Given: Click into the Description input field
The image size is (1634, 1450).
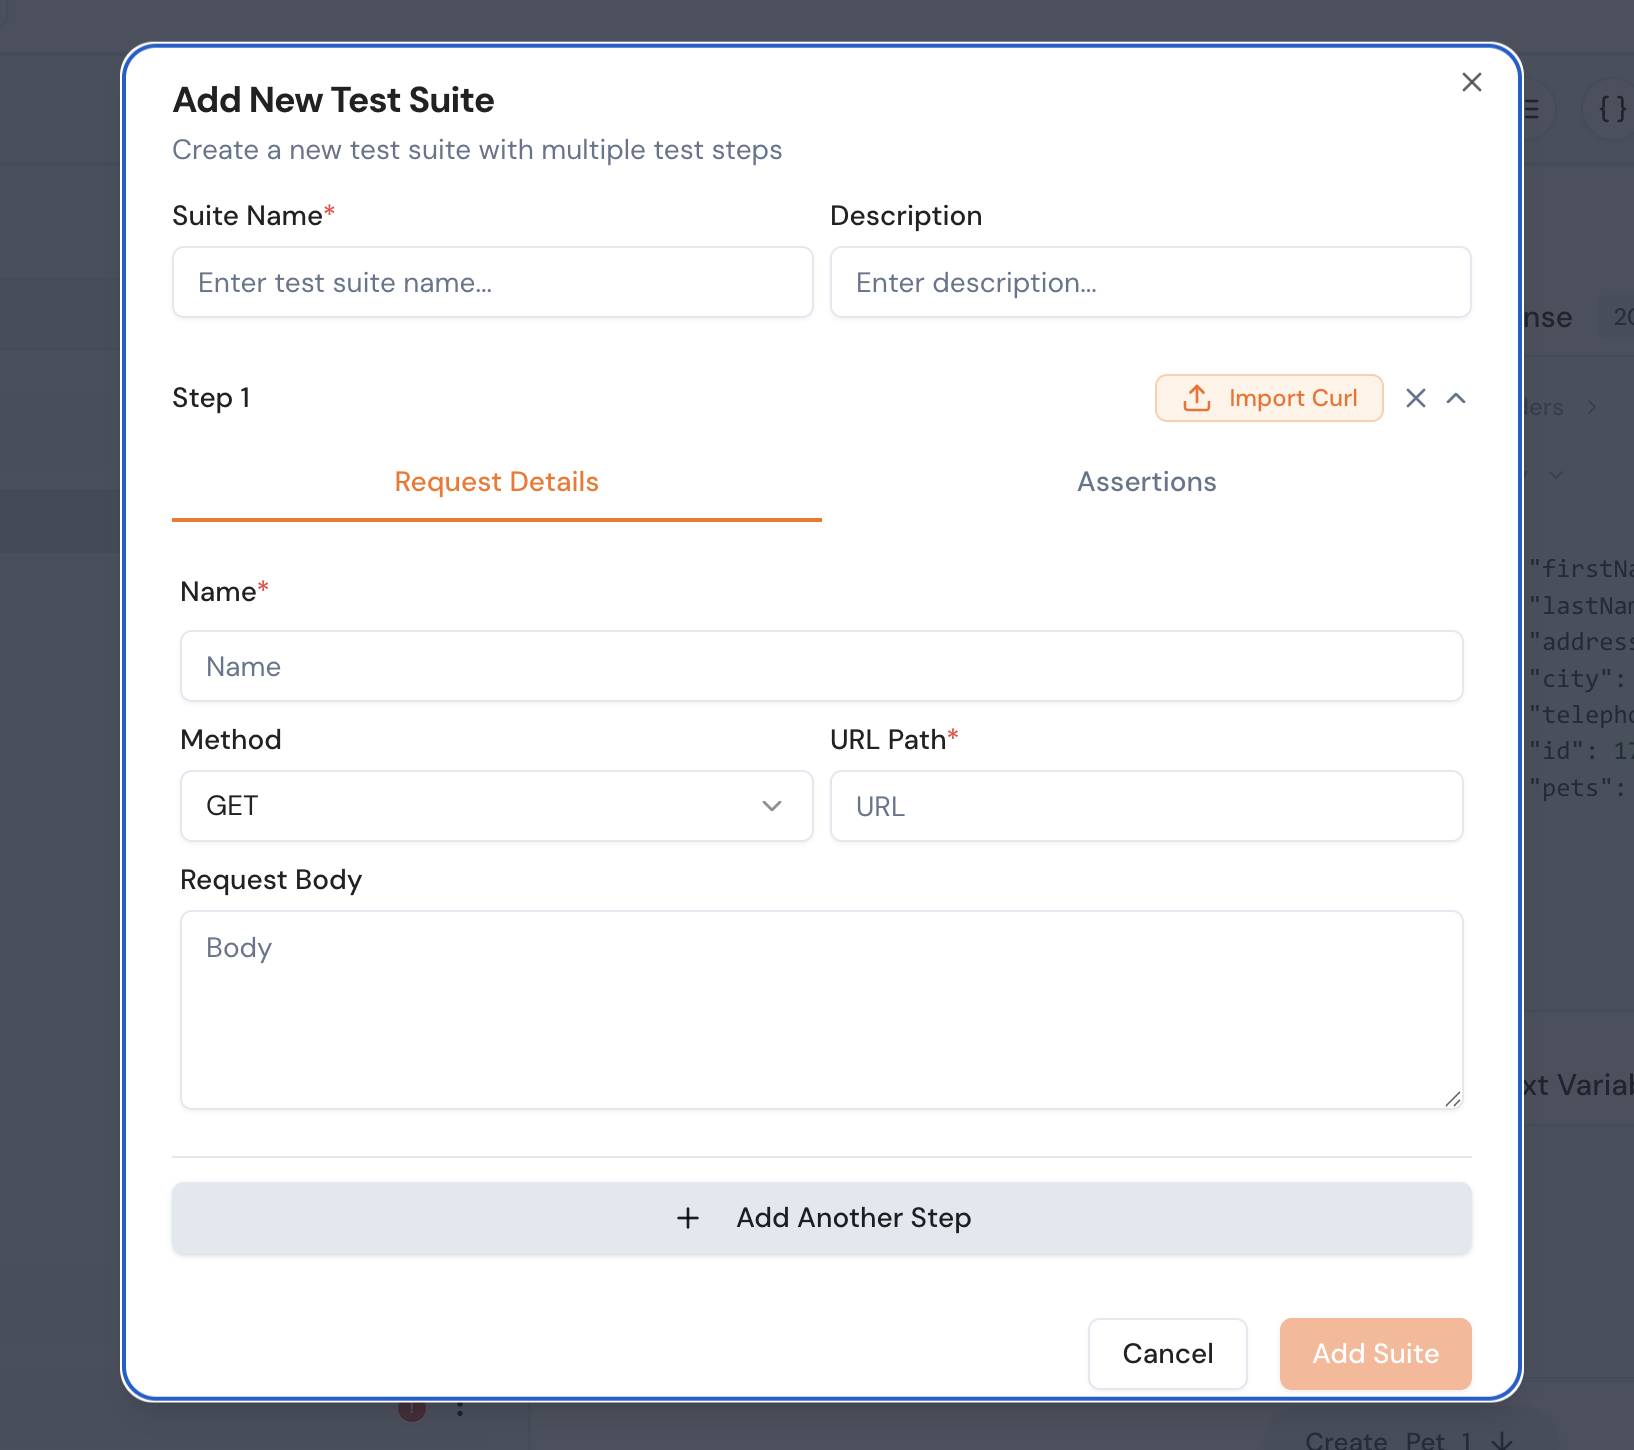Looking at the screenshot, I should click(1150, 283).
